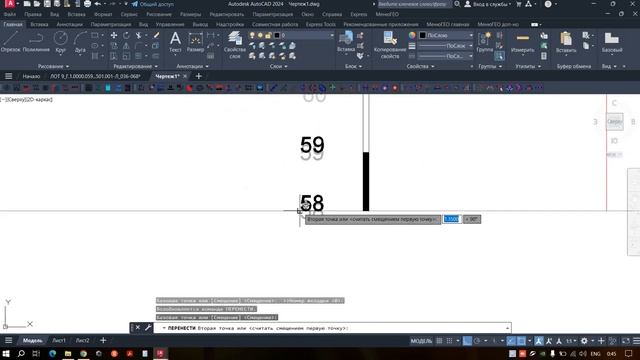Screen dimensions: 640x360
Task: Open the Файл menu
Action: point(10,14)
